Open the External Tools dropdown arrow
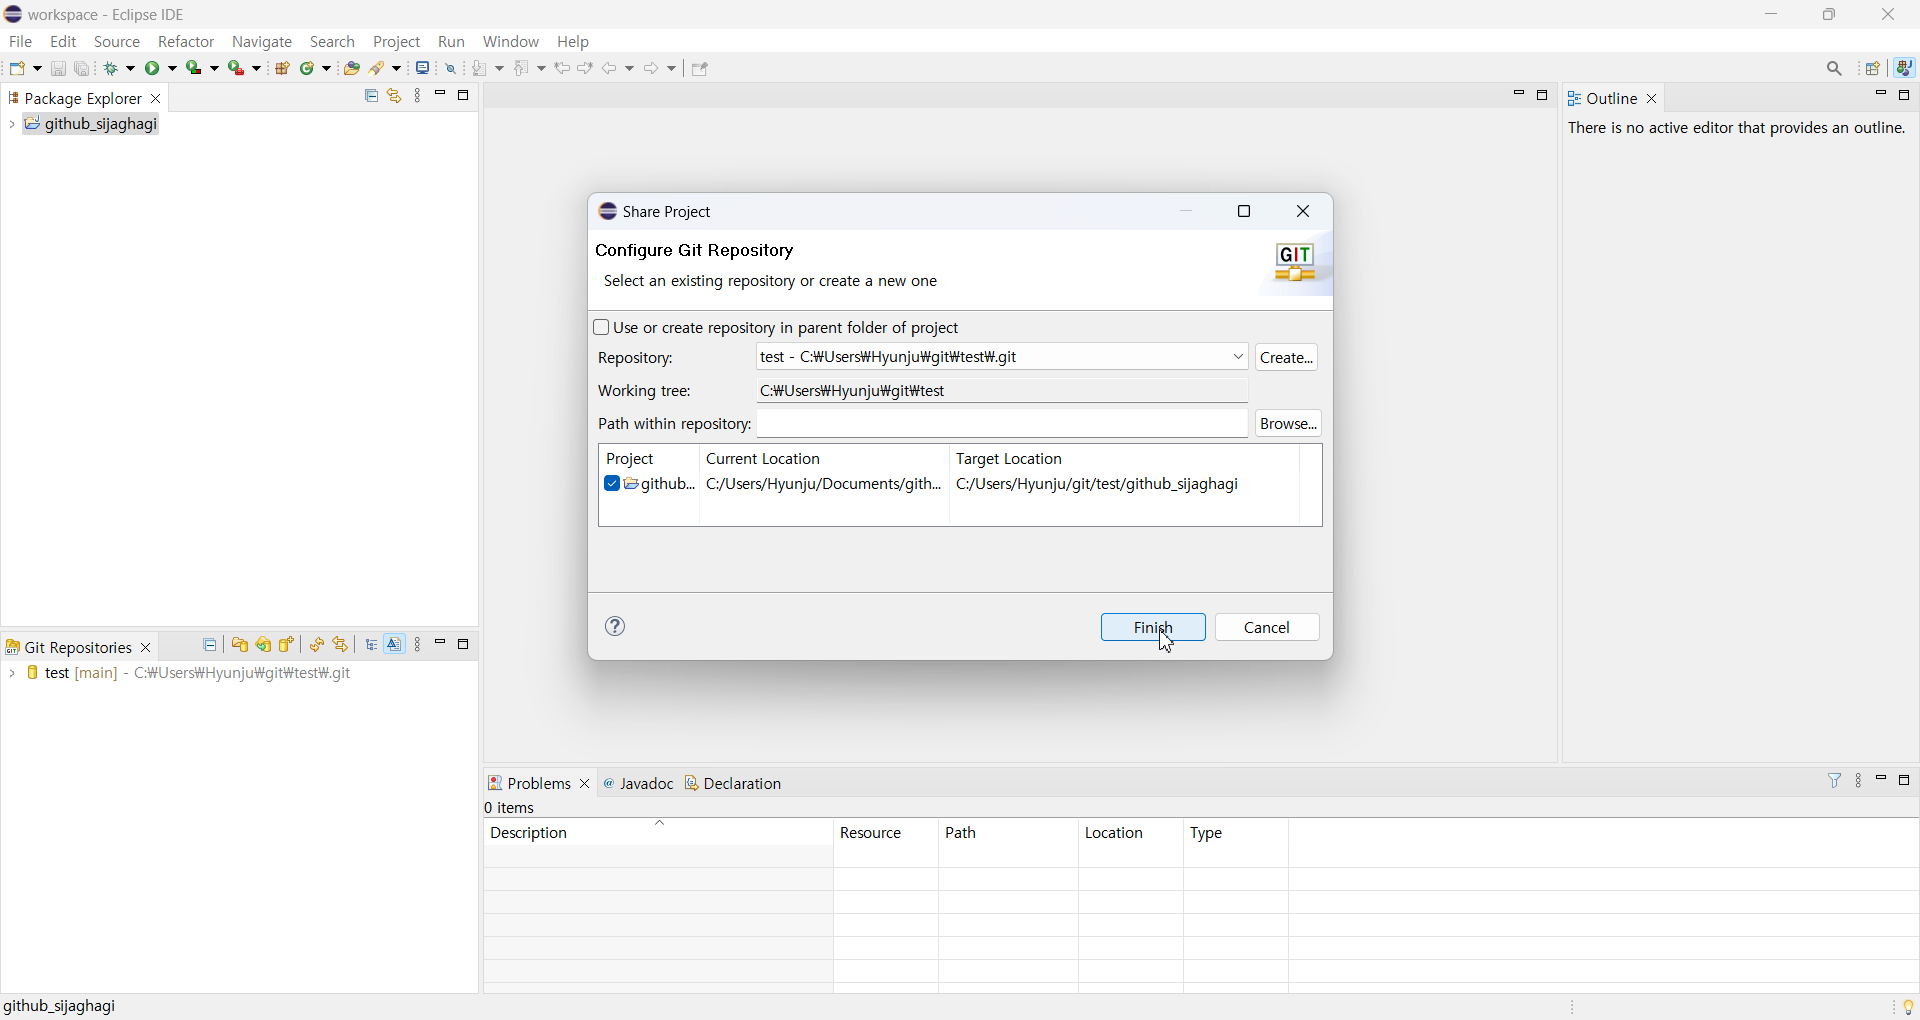The height and width of the screenshot is (1020, 1920). pos(256,68)
